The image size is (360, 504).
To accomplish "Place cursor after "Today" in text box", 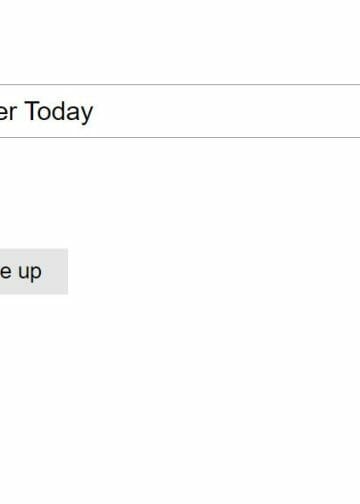I will [94, 112].
